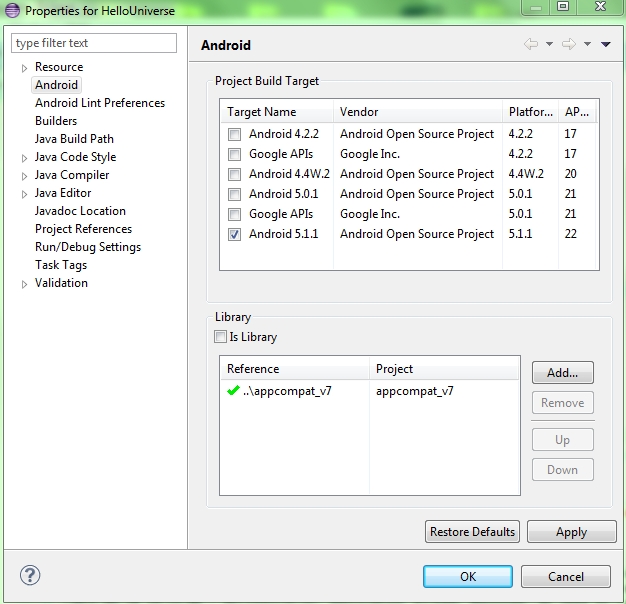Click in the type filter text field

pos(94,43)
